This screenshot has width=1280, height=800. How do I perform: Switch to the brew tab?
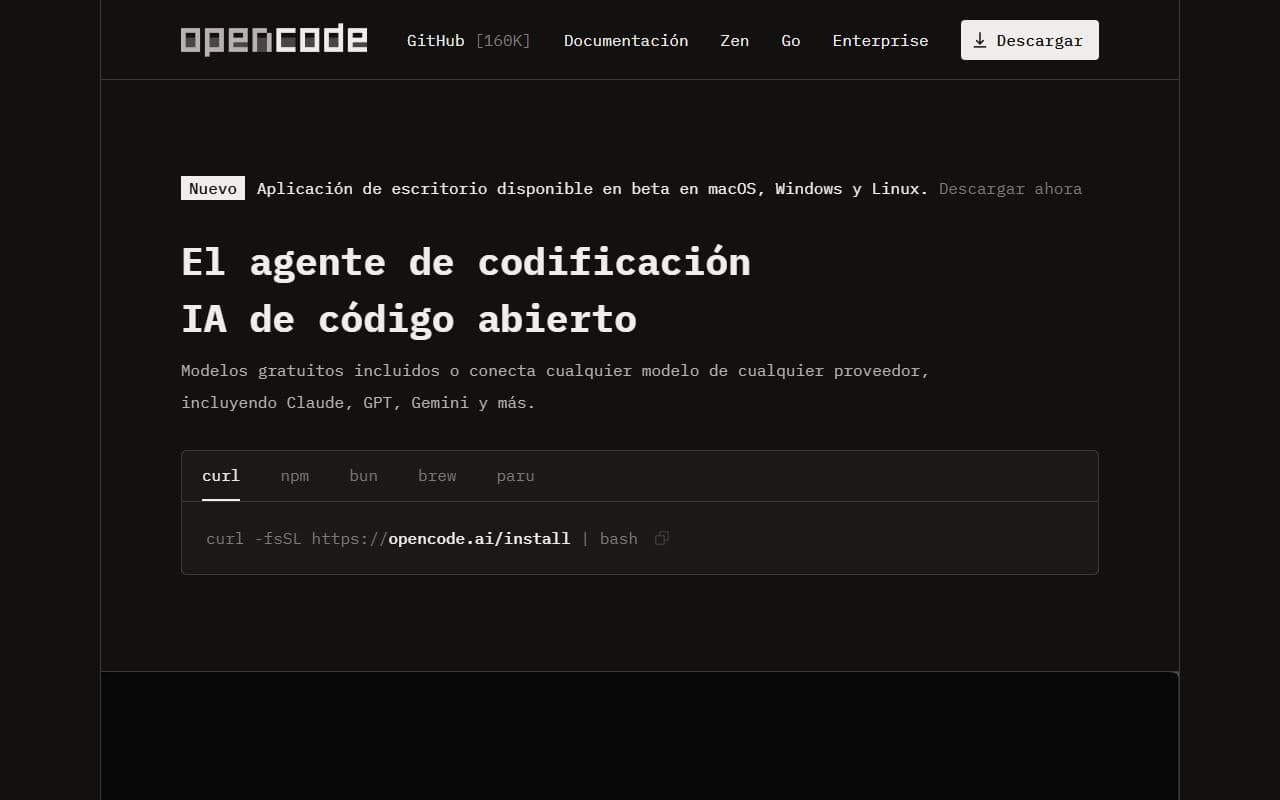[437, 476]
